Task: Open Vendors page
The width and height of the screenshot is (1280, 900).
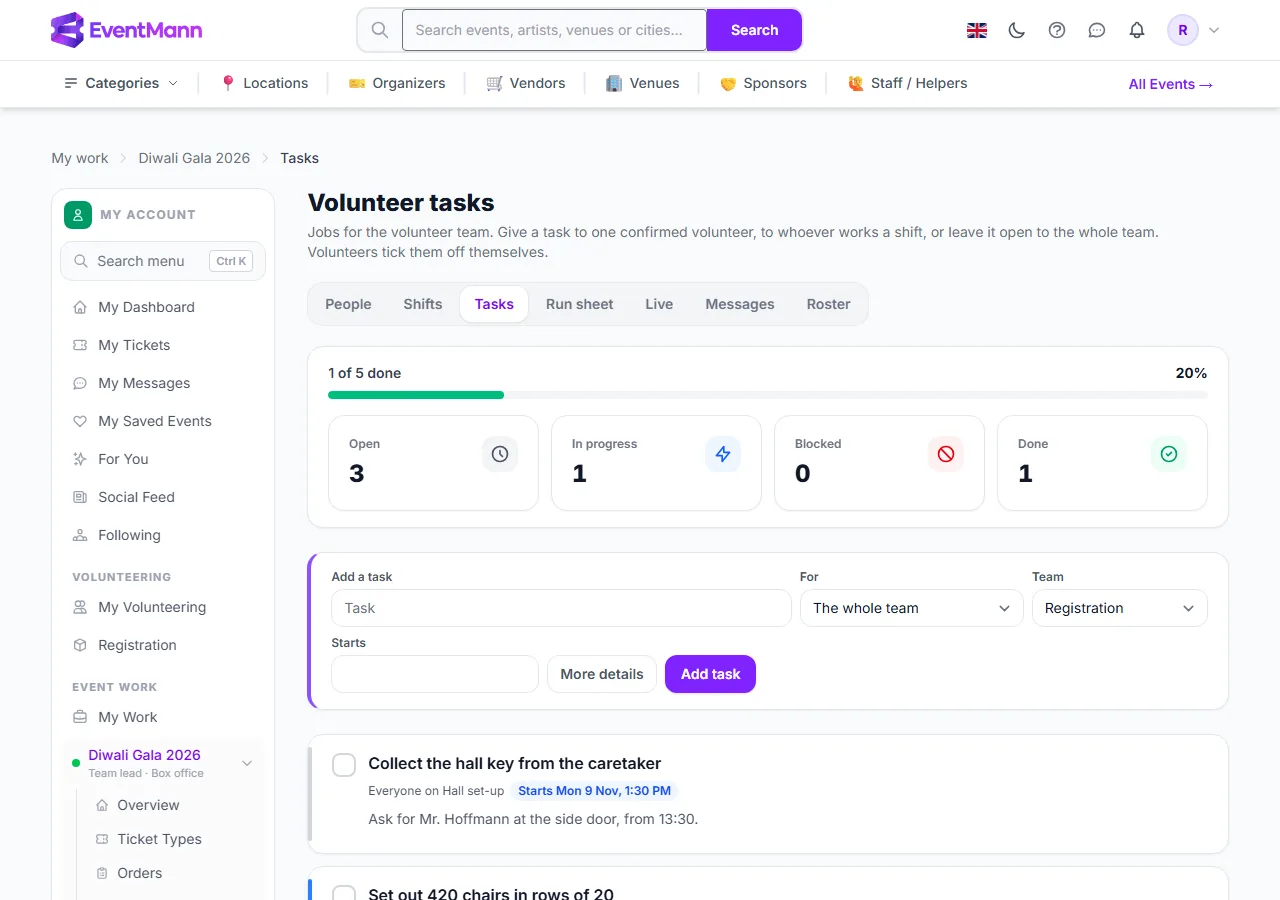Action: tap(526, 83)
